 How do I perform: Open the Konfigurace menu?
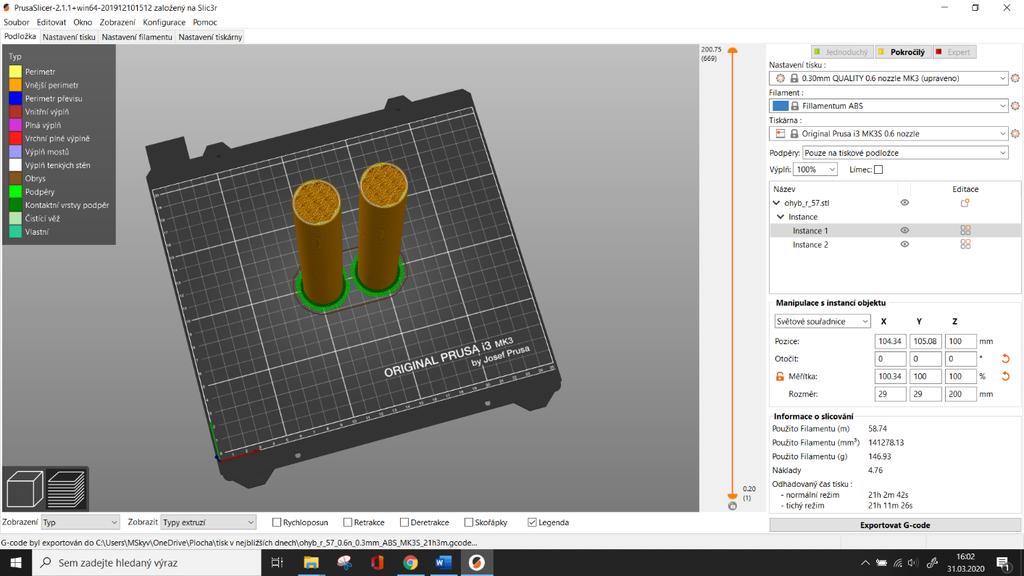[164, 22]
